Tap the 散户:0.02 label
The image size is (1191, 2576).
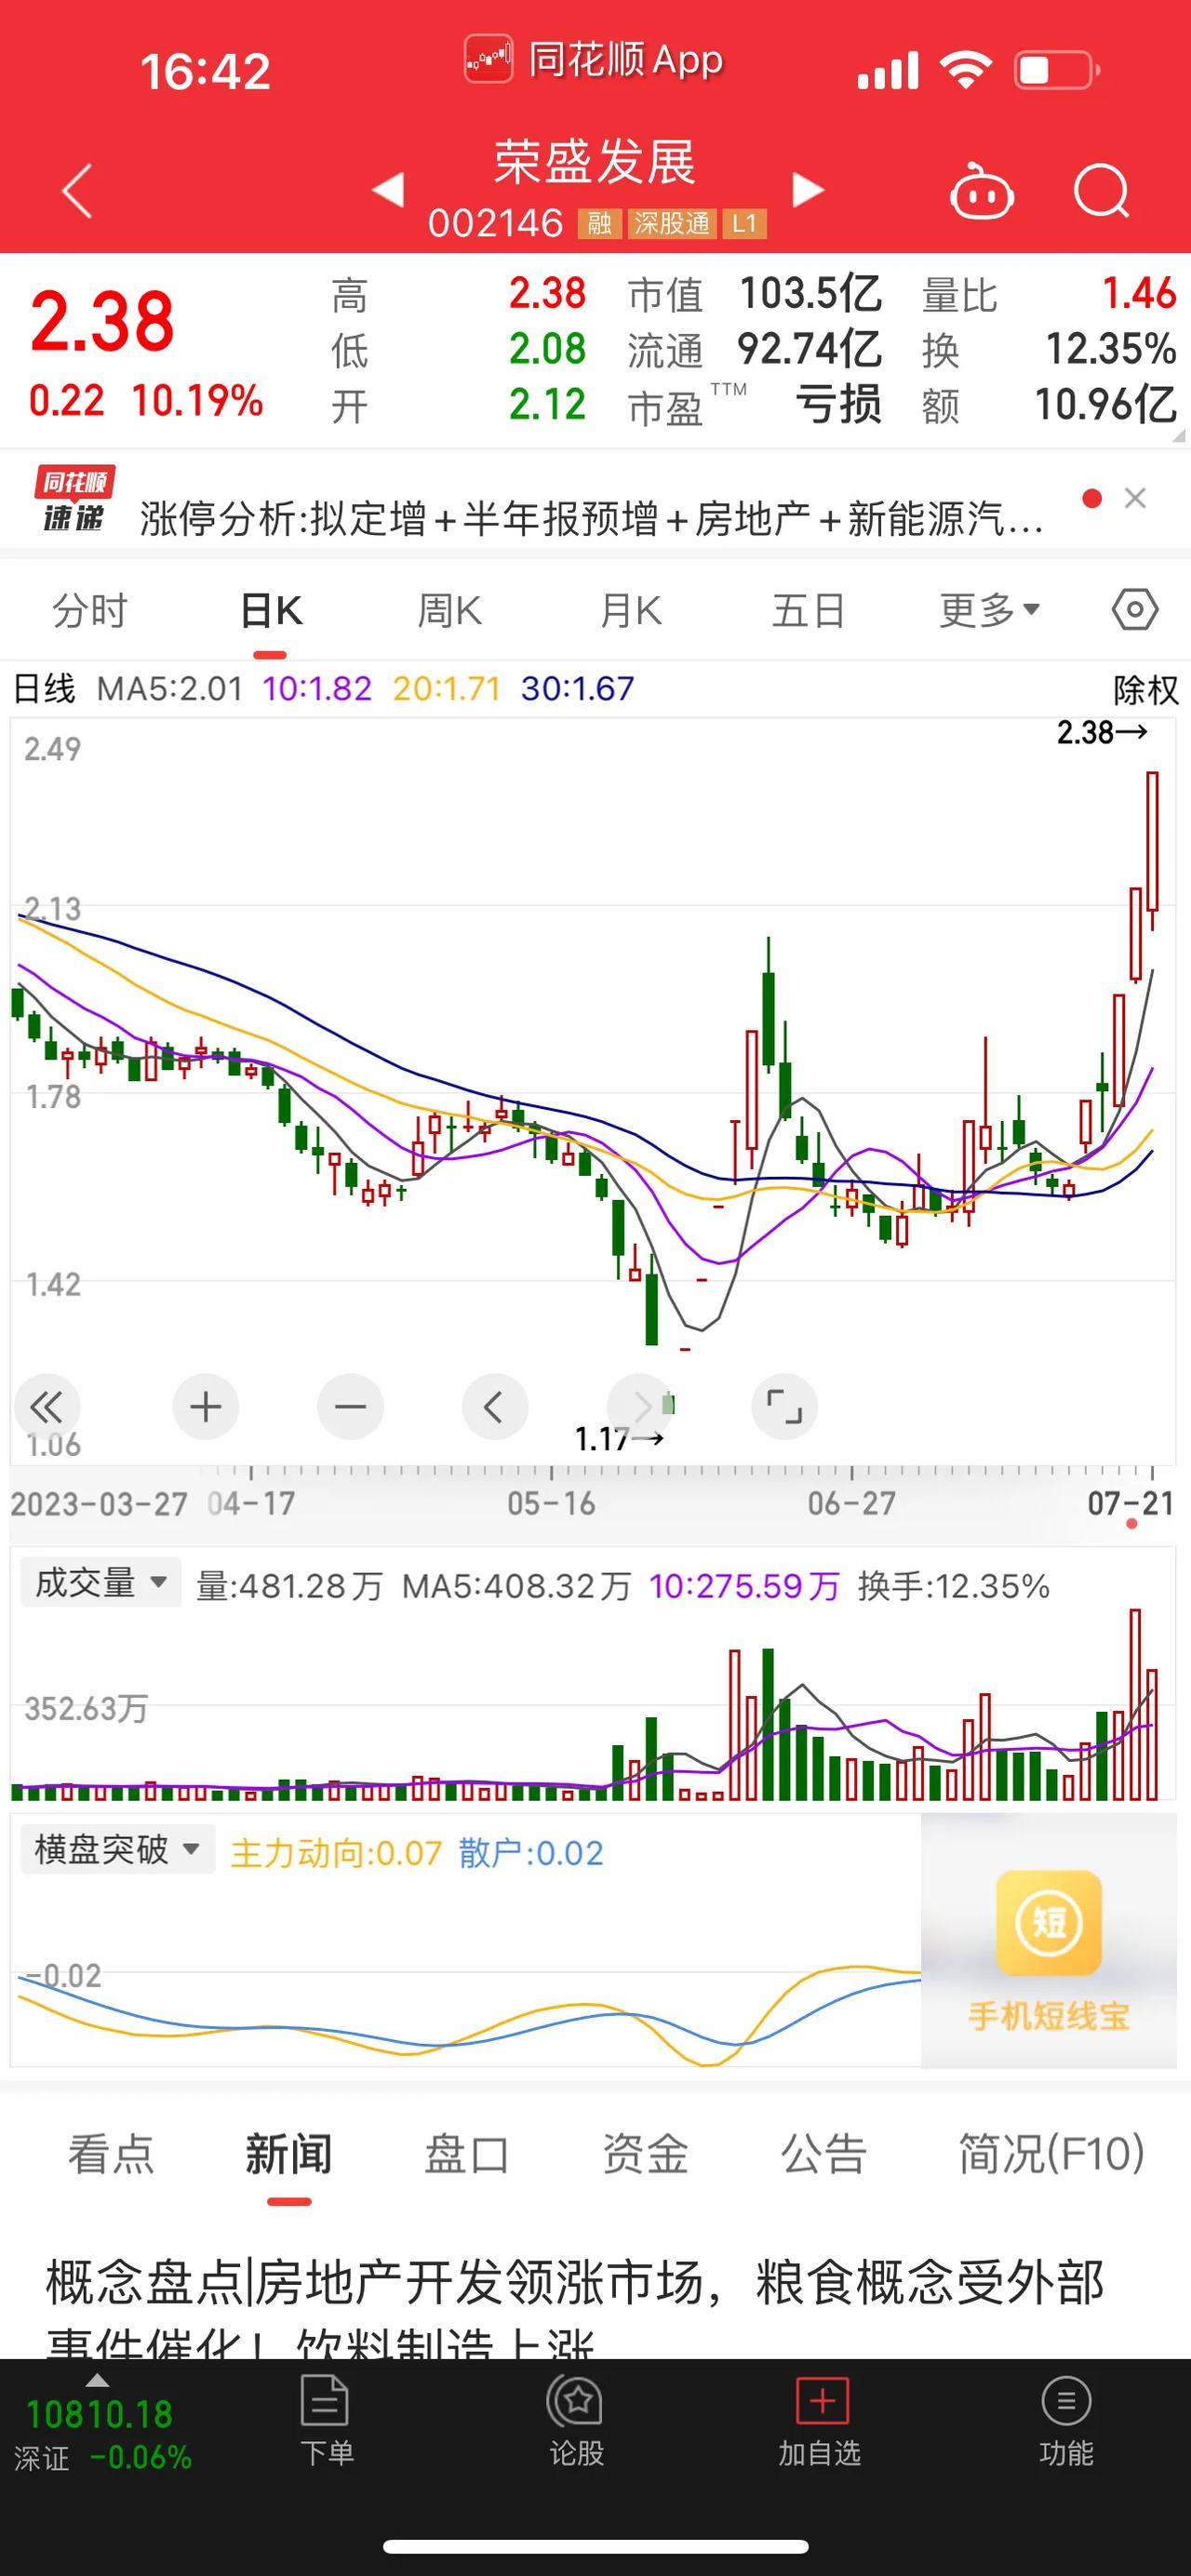click(531, 1854)
